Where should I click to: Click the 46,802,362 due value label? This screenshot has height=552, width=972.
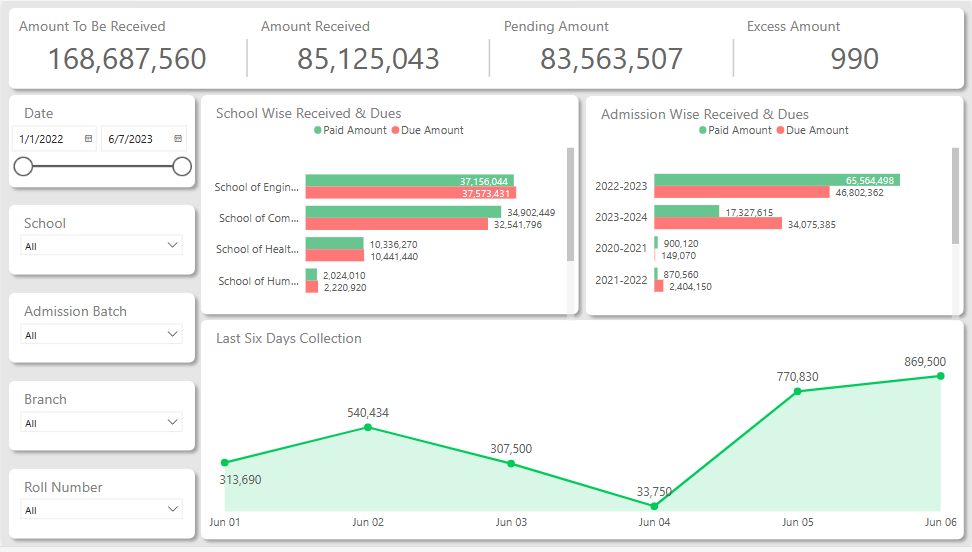859,193
